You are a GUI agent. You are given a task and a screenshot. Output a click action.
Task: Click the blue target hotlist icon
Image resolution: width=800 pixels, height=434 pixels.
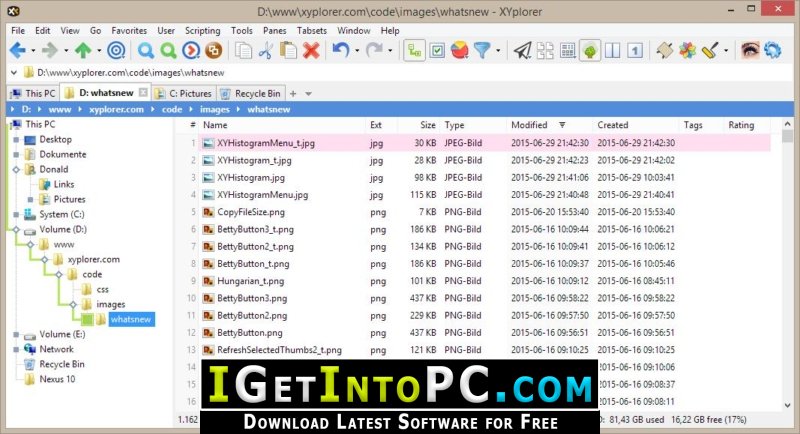click(116, 50)
